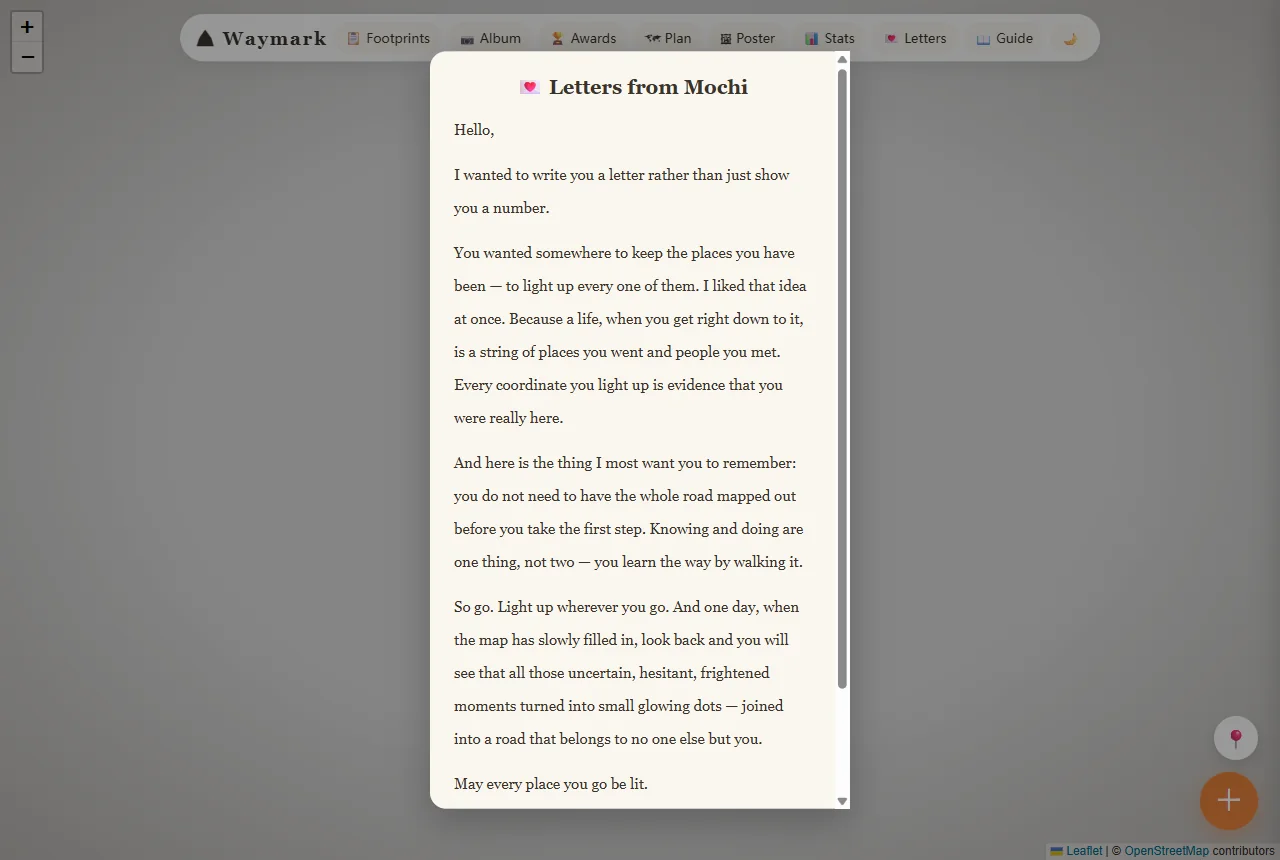Click the 'Hello,' greeting line
Viewport: 1280px width, 860px height.
(x=474, y=130)
